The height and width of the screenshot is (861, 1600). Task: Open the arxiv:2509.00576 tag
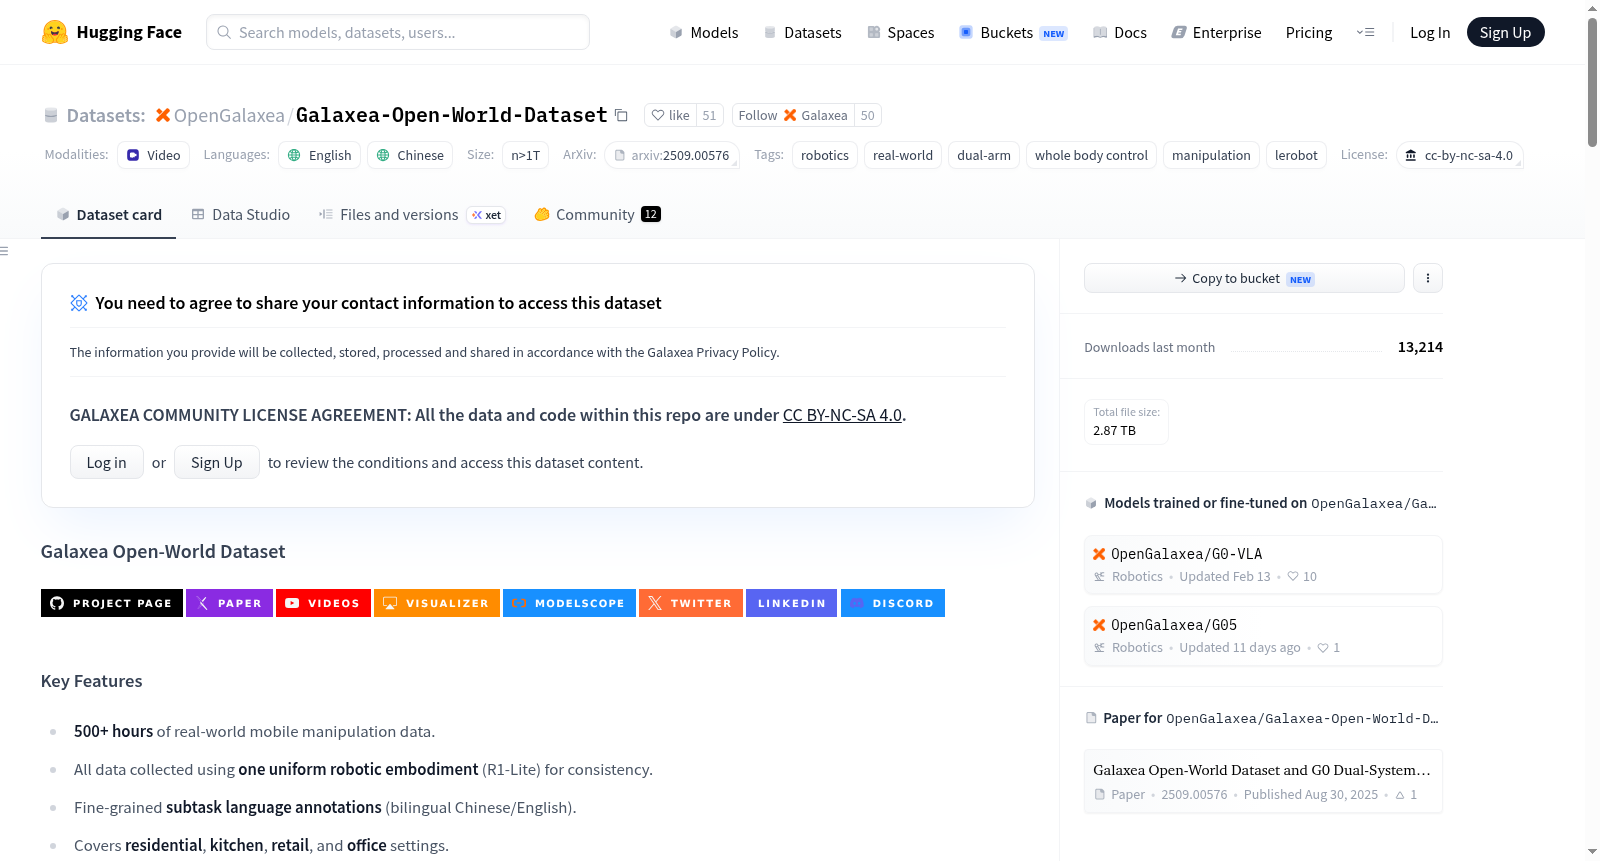(x=671, y=155)
